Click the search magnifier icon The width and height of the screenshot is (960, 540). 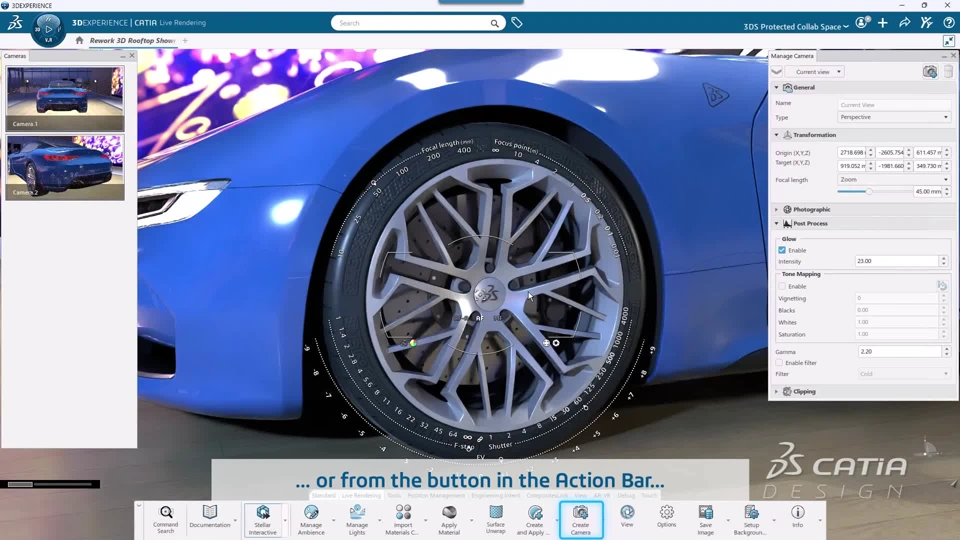494,23
